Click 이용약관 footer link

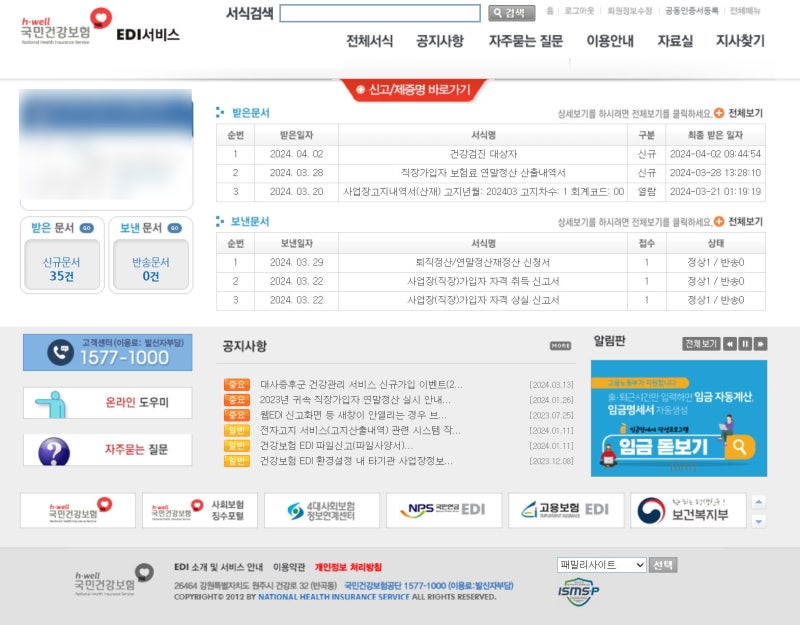(289, 567)
